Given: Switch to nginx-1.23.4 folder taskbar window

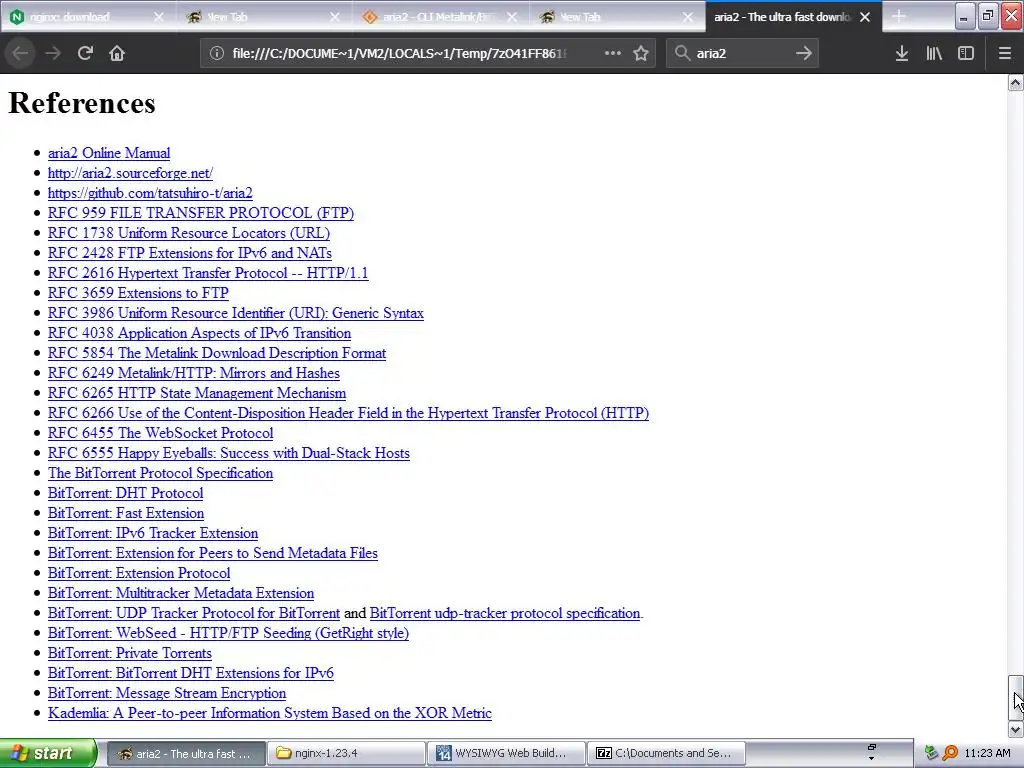Looking at the screenshot, I should (x=346, y=754).
